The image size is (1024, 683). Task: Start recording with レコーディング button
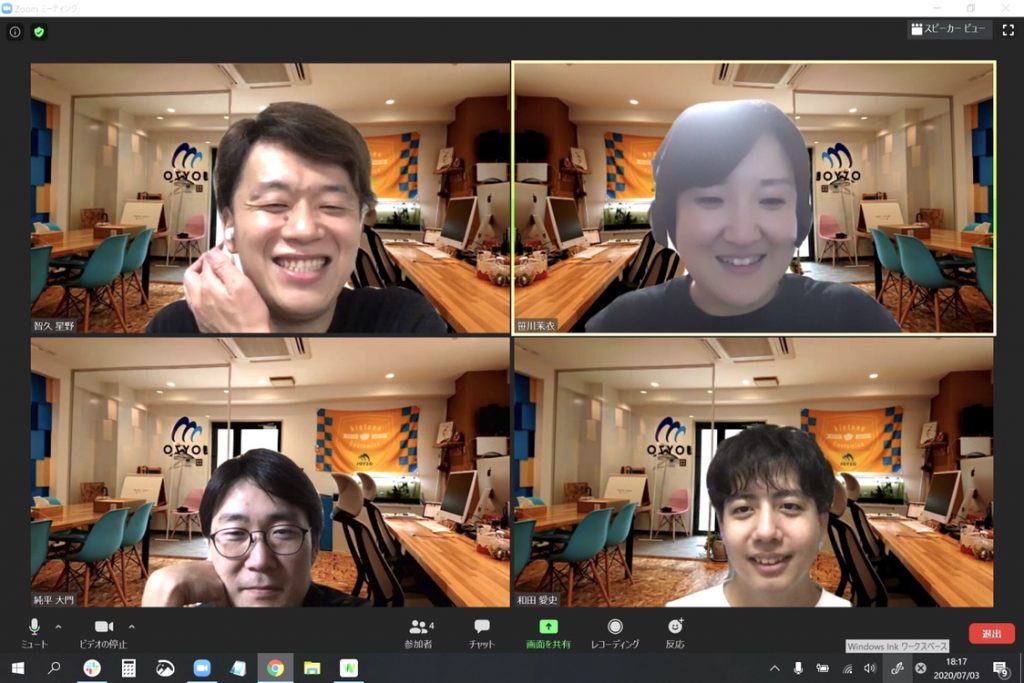(615, 632)
